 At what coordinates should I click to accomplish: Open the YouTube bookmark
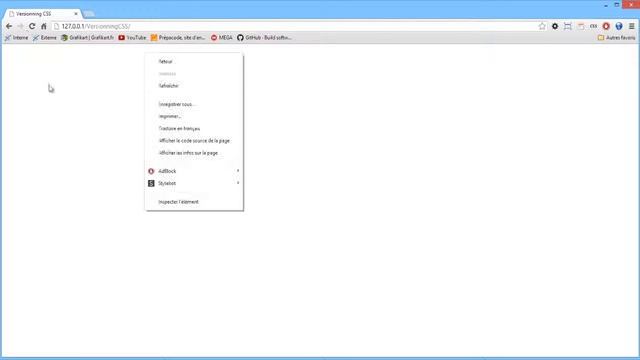132,38
